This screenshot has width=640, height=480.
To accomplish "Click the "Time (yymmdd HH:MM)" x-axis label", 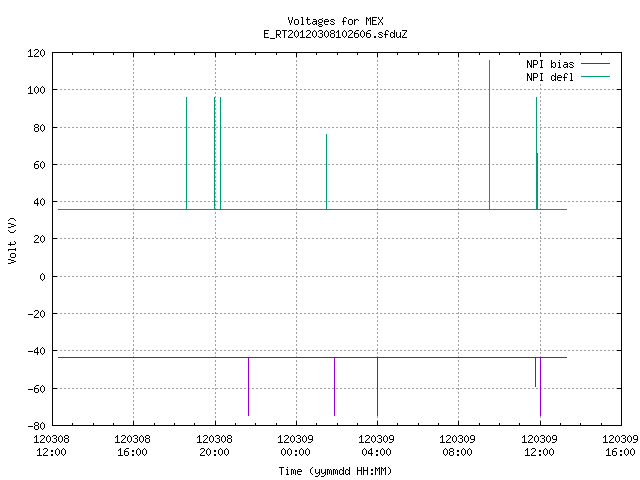I will pos(335,471).
